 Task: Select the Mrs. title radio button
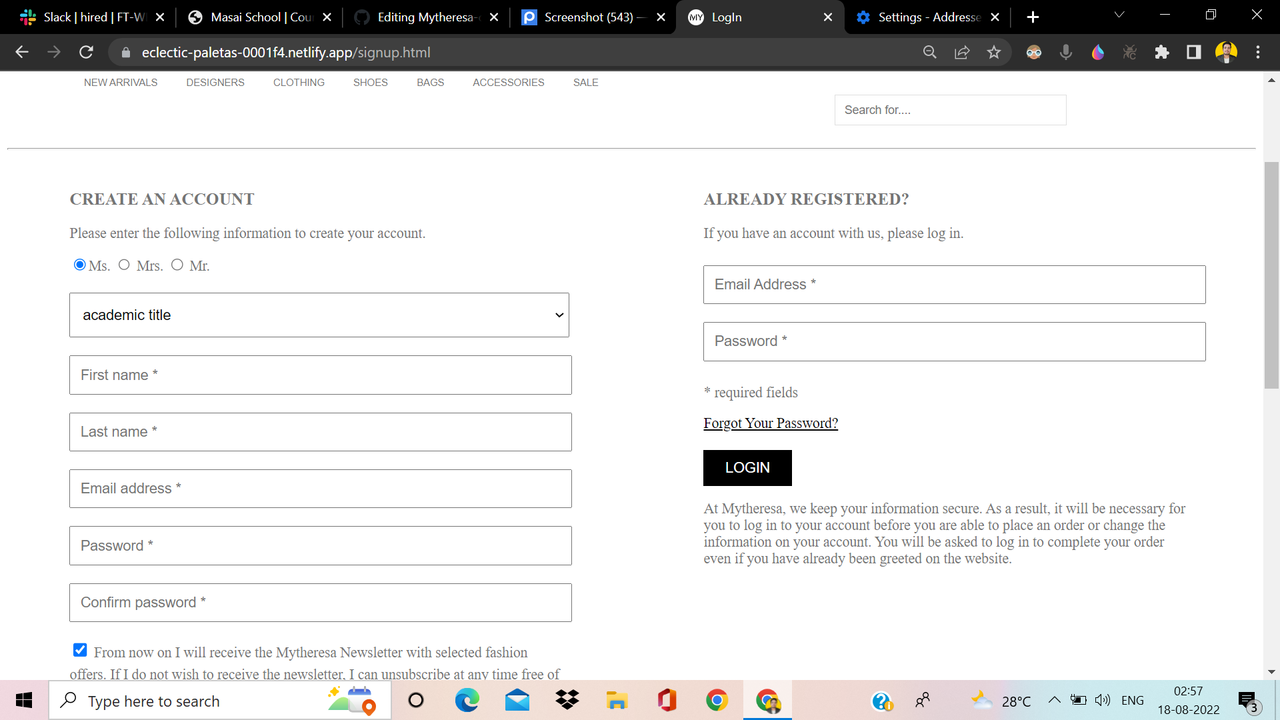point(124,264)
